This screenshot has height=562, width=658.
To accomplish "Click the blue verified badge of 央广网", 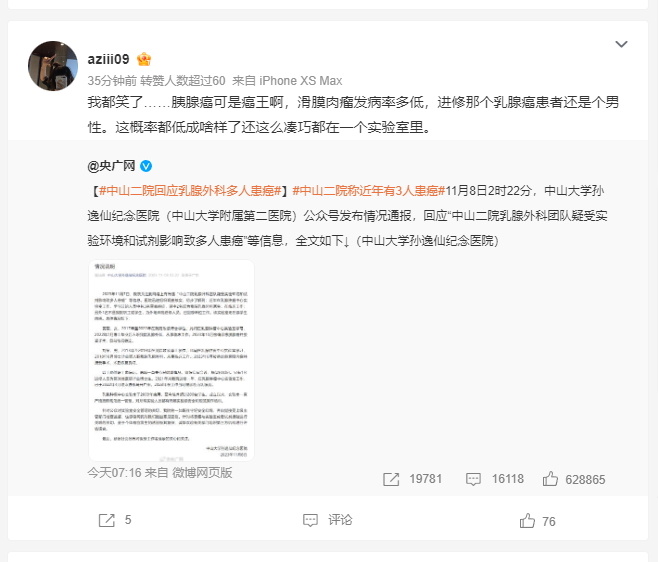I will (146, 166).
